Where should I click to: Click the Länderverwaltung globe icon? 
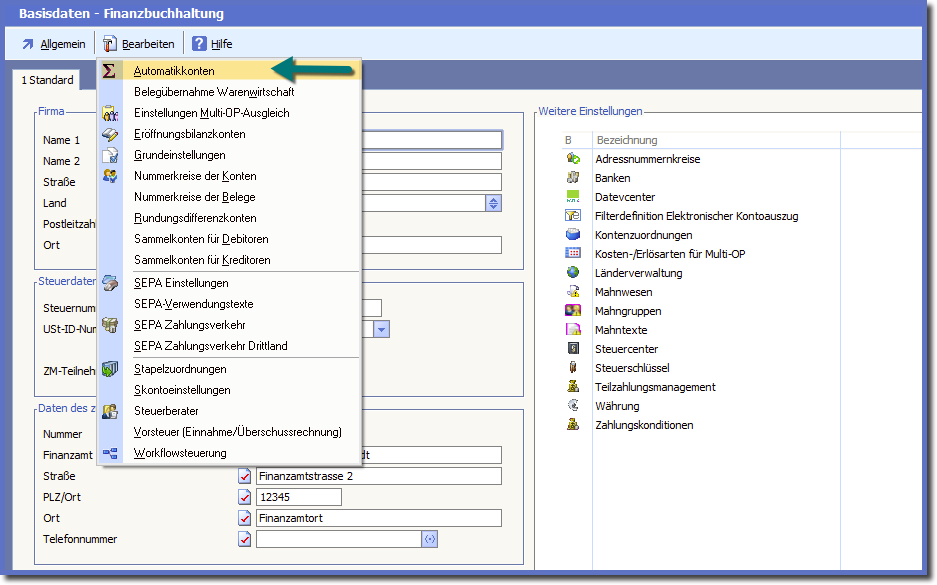point(573,273)
